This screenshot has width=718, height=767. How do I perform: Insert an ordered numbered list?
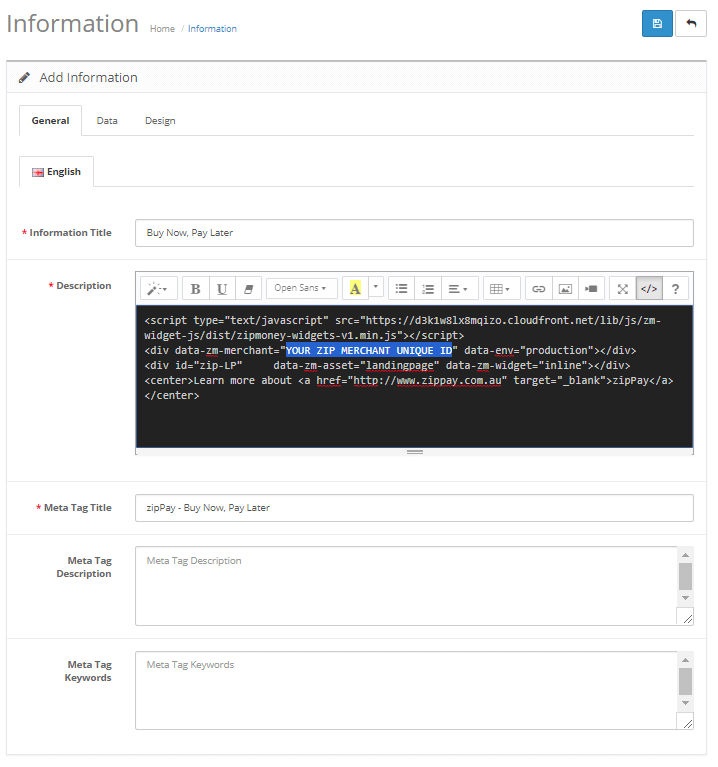click(428, 289)
